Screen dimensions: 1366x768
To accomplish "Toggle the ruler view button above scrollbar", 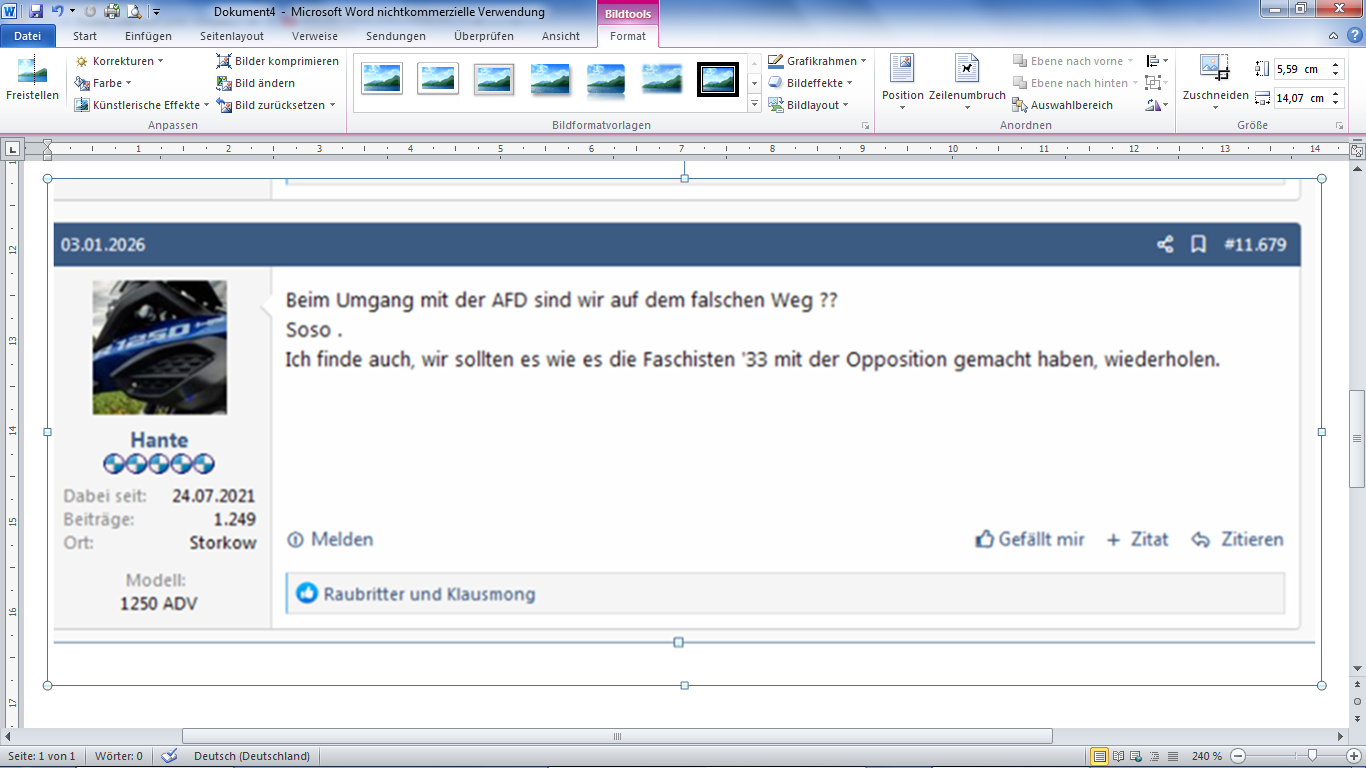I will pos(1357,152).
